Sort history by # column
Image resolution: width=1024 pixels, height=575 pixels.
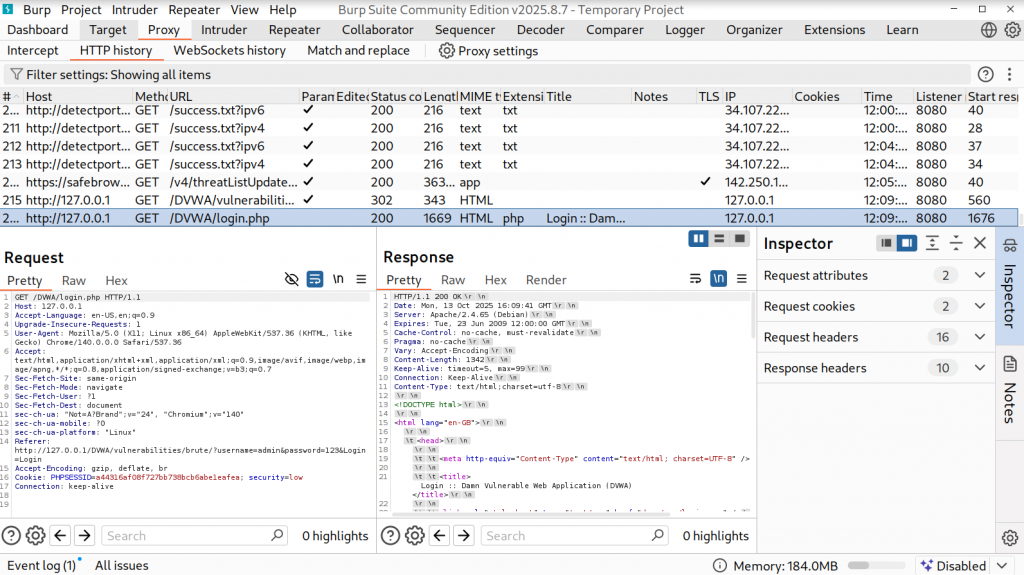click(11, 96)
